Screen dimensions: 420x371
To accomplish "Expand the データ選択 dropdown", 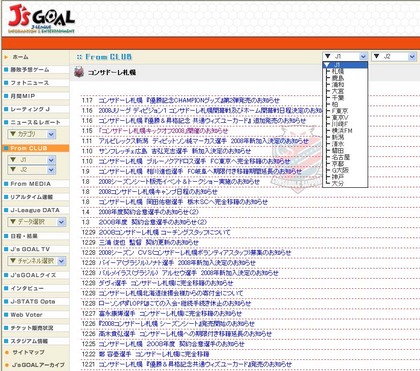I will click(x=37, y=222).
